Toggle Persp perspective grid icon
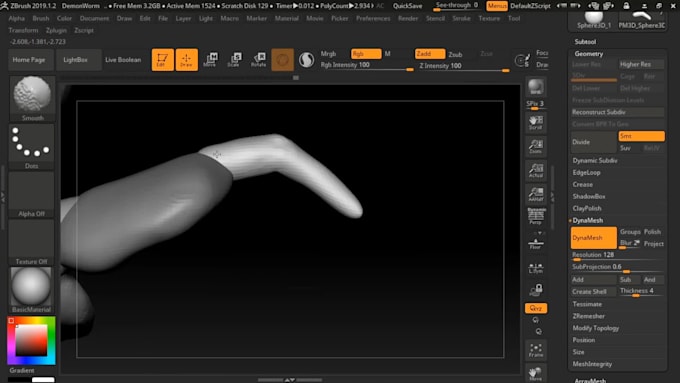The height and width of the screenshot is (383, 680). (x=536, y=216)
